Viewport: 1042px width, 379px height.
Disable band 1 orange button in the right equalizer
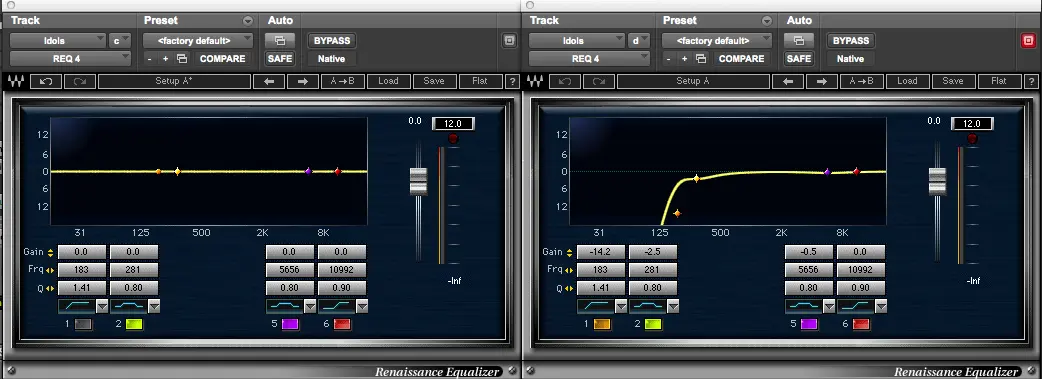pos(602,324)
